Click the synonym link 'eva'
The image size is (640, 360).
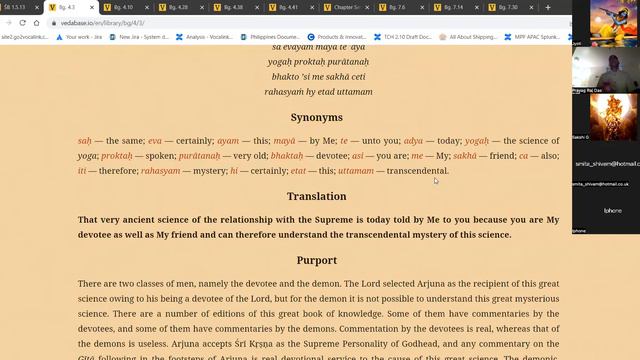[155, 141]
